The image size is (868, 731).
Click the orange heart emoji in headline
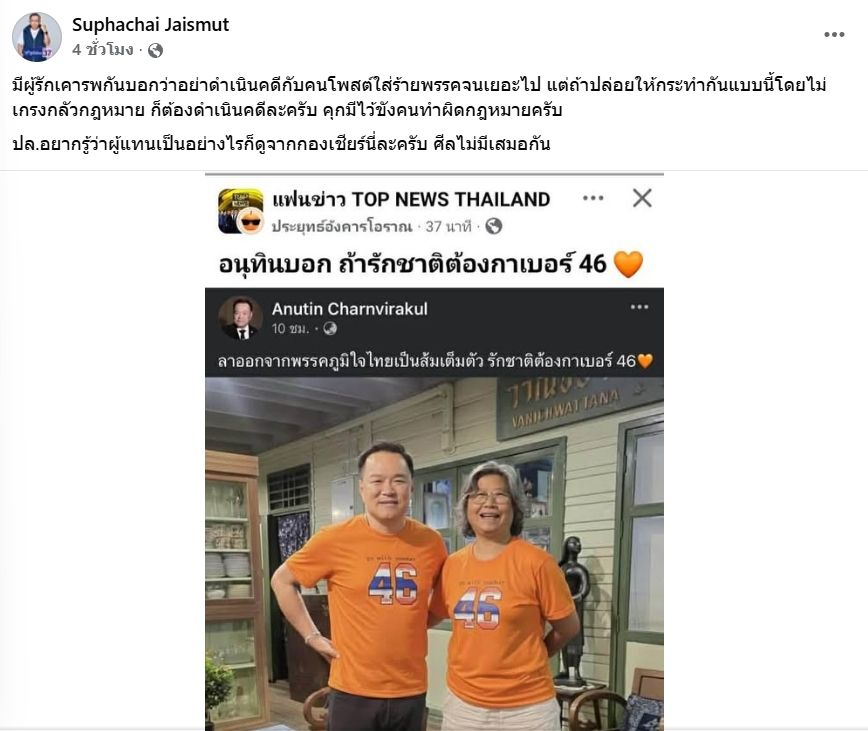628,264
